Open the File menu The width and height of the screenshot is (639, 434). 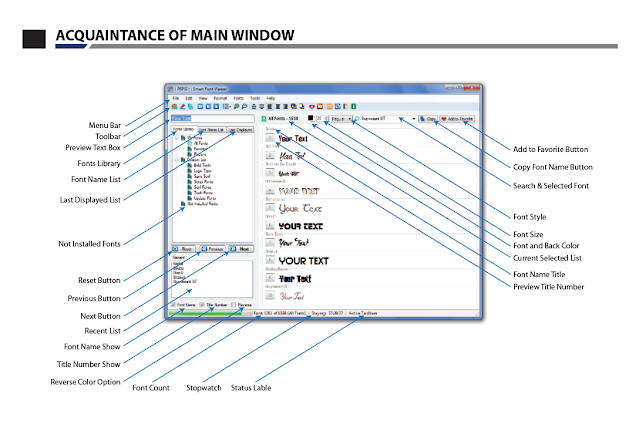(176, 98)
